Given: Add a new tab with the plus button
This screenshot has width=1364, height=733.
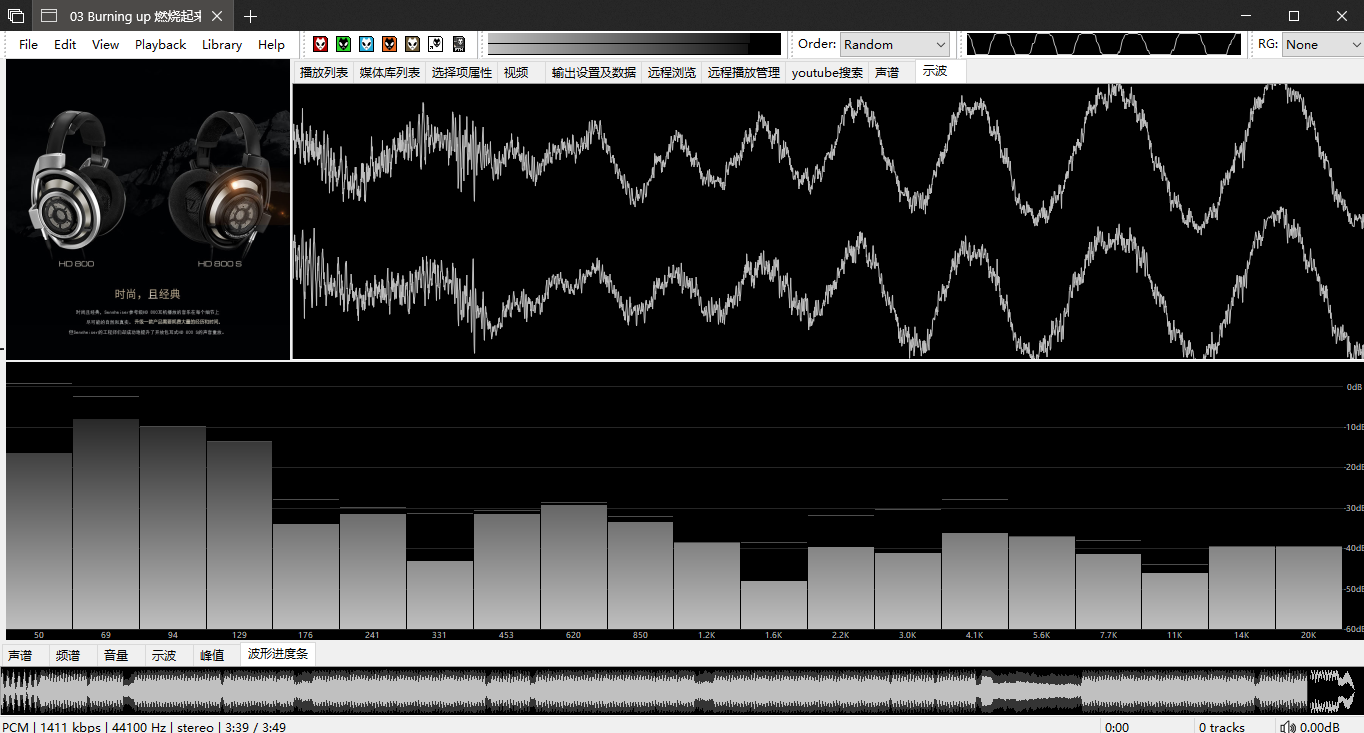Looking at the screenshot, I should click(x=250, y=16).
